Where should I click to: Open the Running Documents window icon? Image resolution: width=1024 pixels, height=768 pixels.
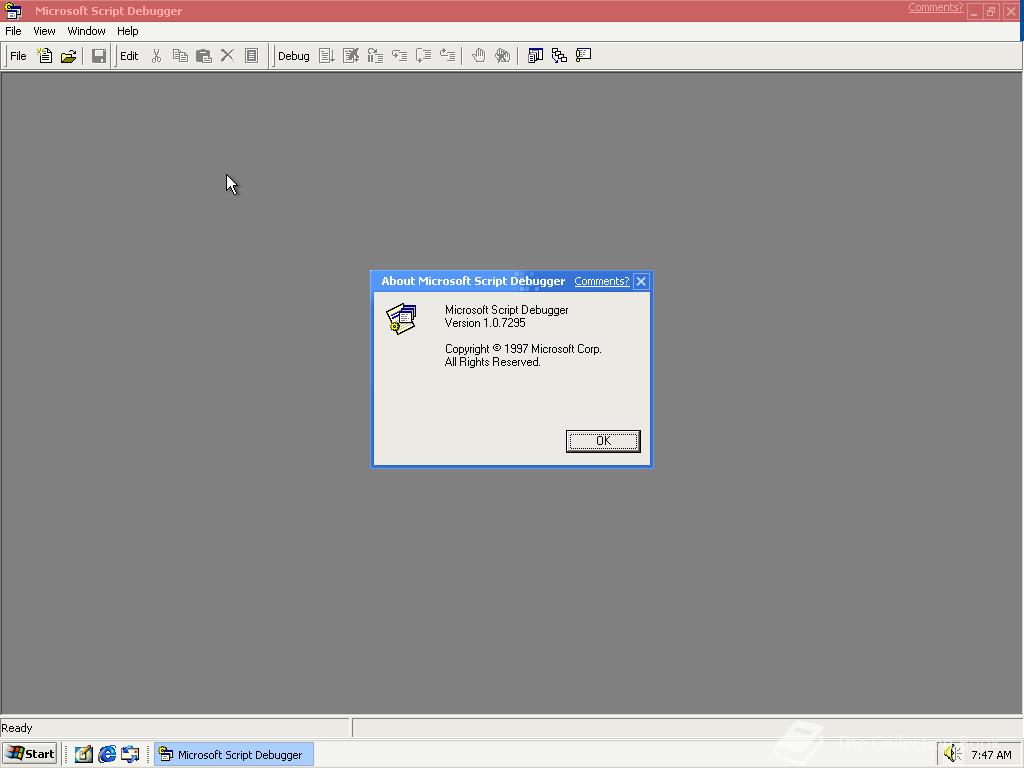pyautogui.click(x=535, y=56)
